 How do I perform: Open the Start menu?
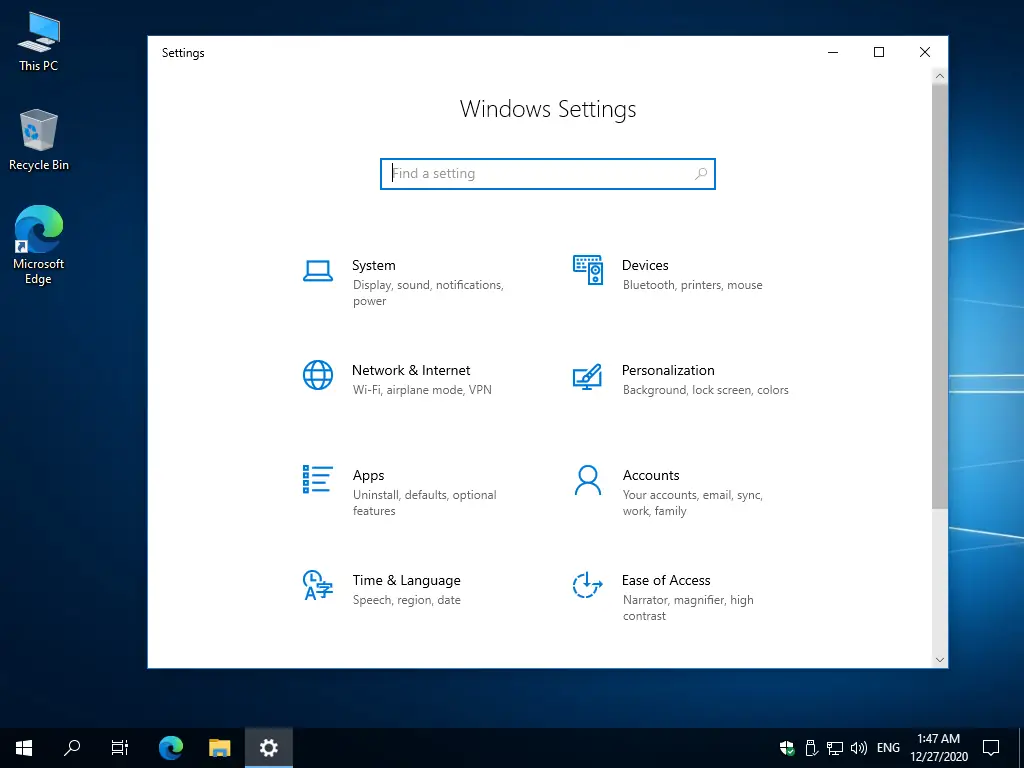[23, 747]
